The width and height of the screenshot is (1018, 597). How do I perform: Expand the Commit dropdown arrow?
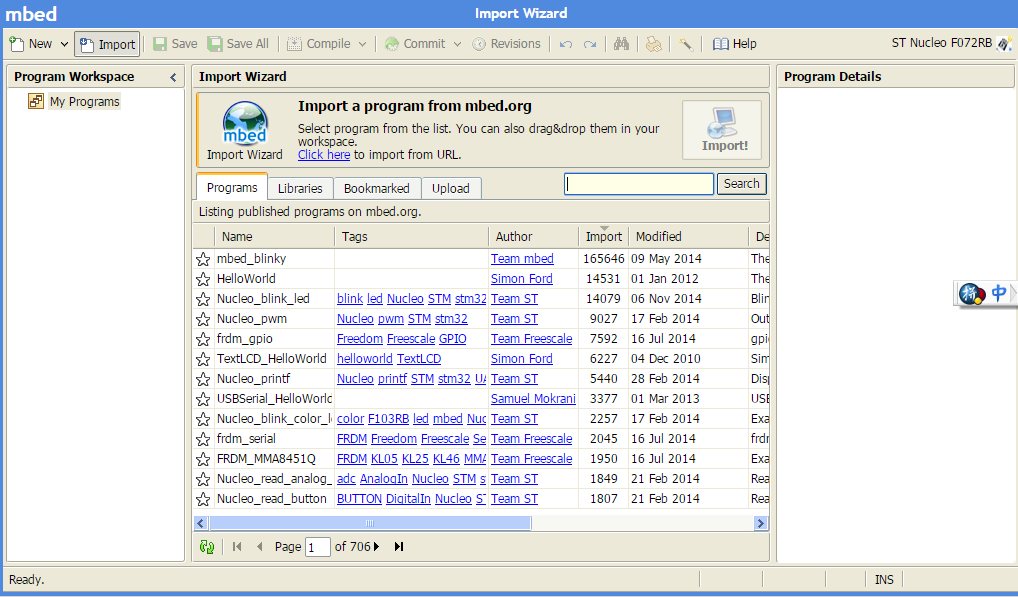457,44
